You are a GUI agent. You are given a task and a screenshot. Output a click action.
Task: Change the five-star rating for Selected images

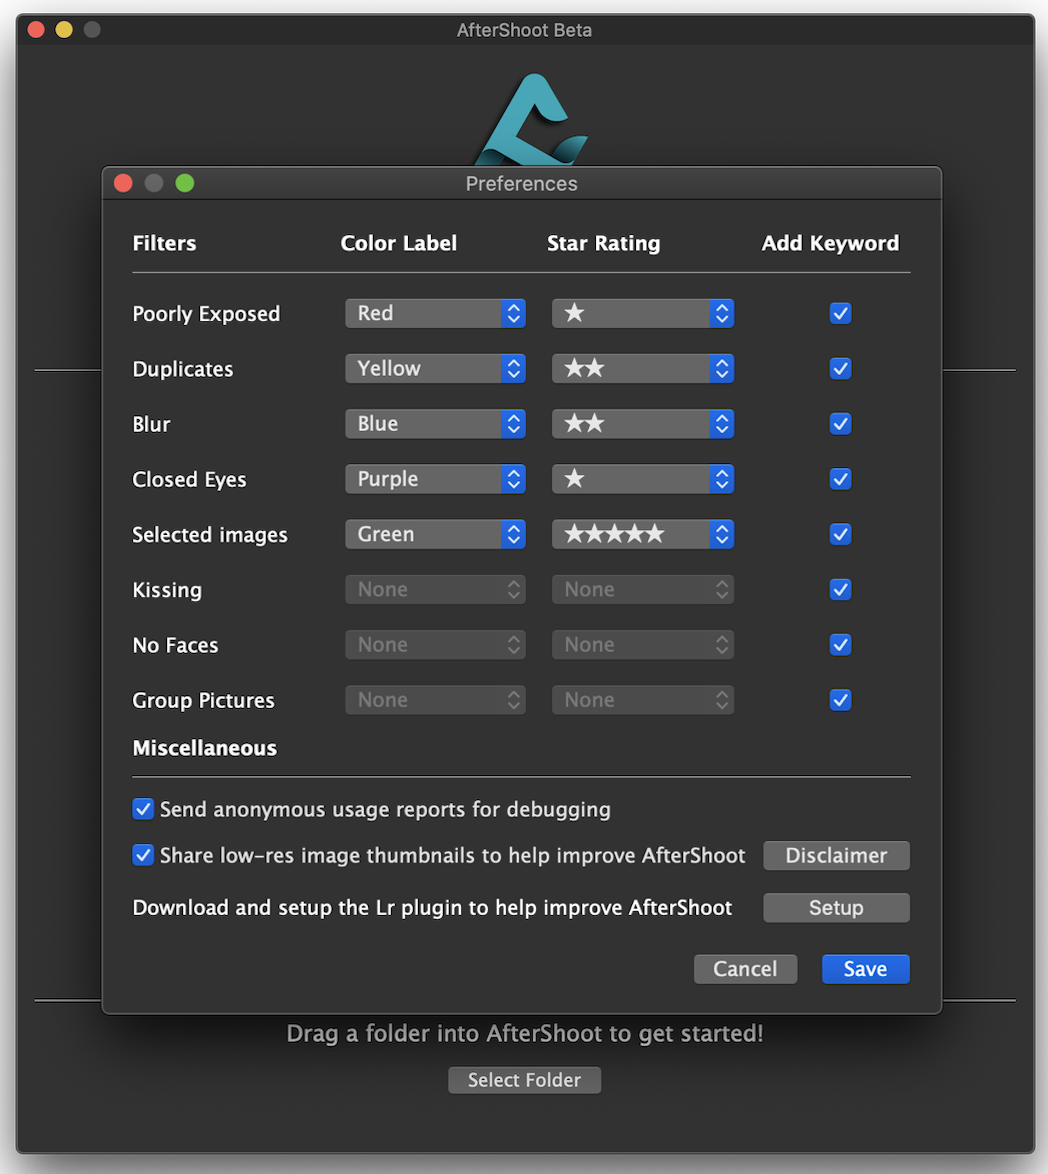(x=642, y=535)
